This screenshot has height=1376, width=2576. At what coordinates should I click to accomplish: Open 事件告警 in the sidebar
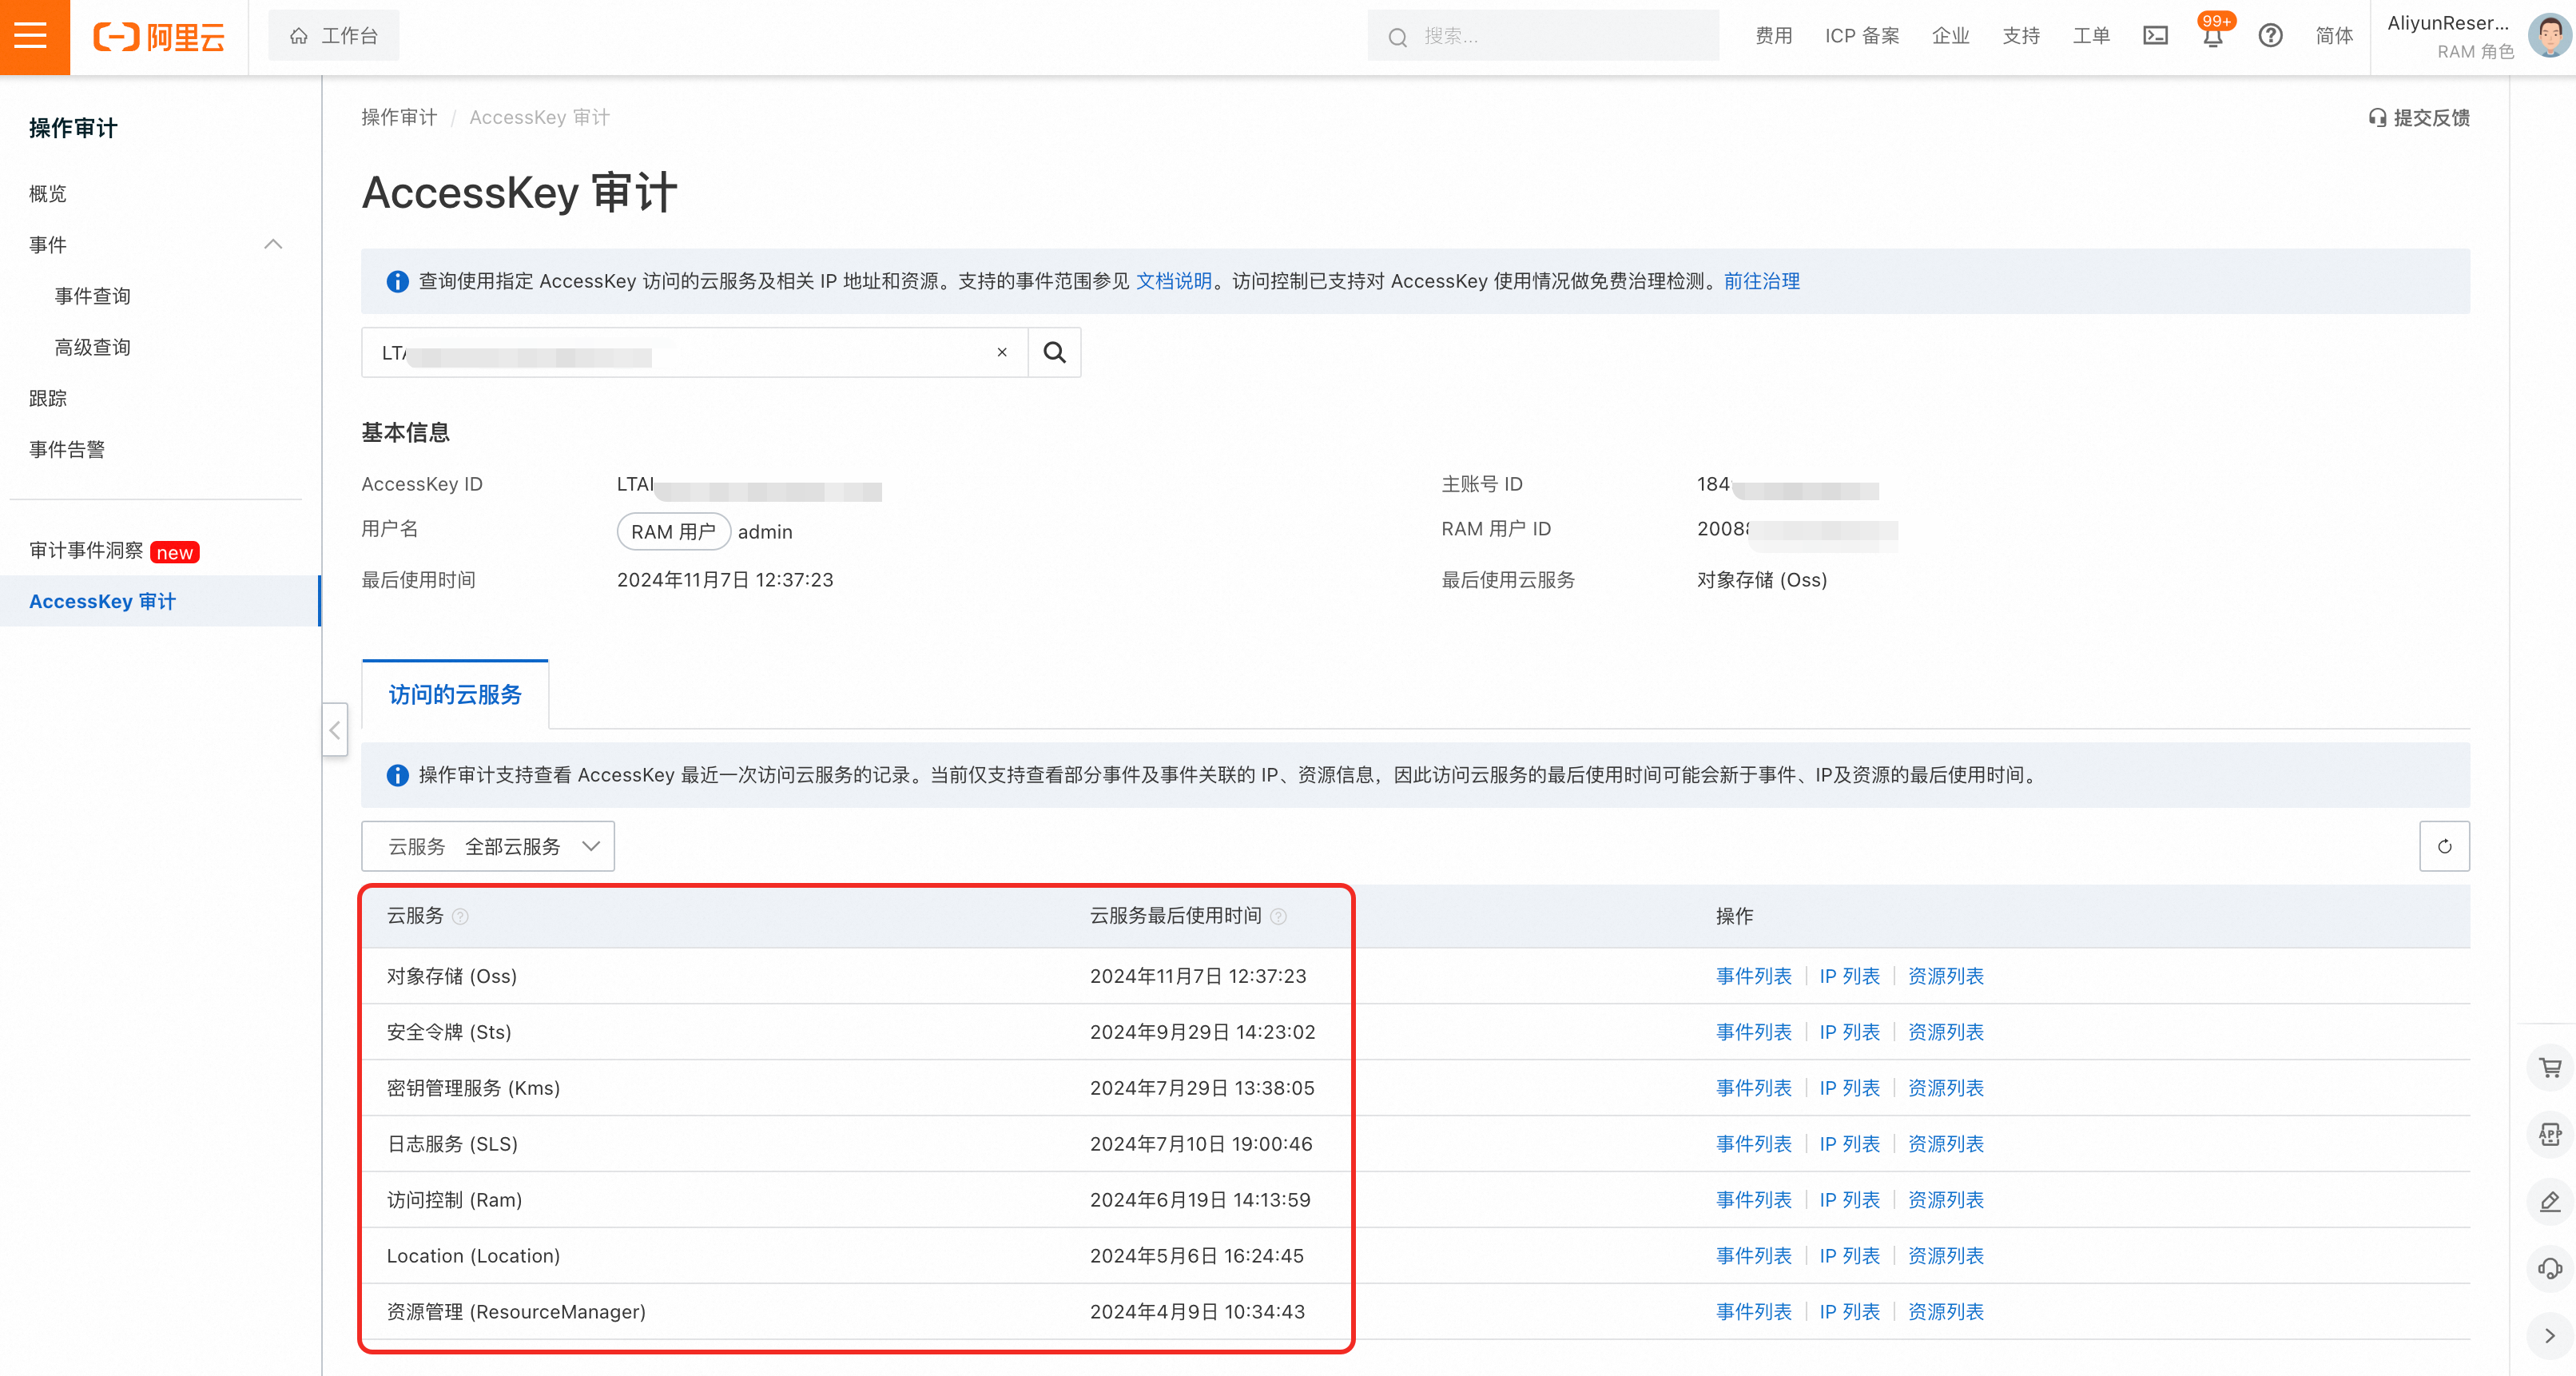tap(67, 449)
